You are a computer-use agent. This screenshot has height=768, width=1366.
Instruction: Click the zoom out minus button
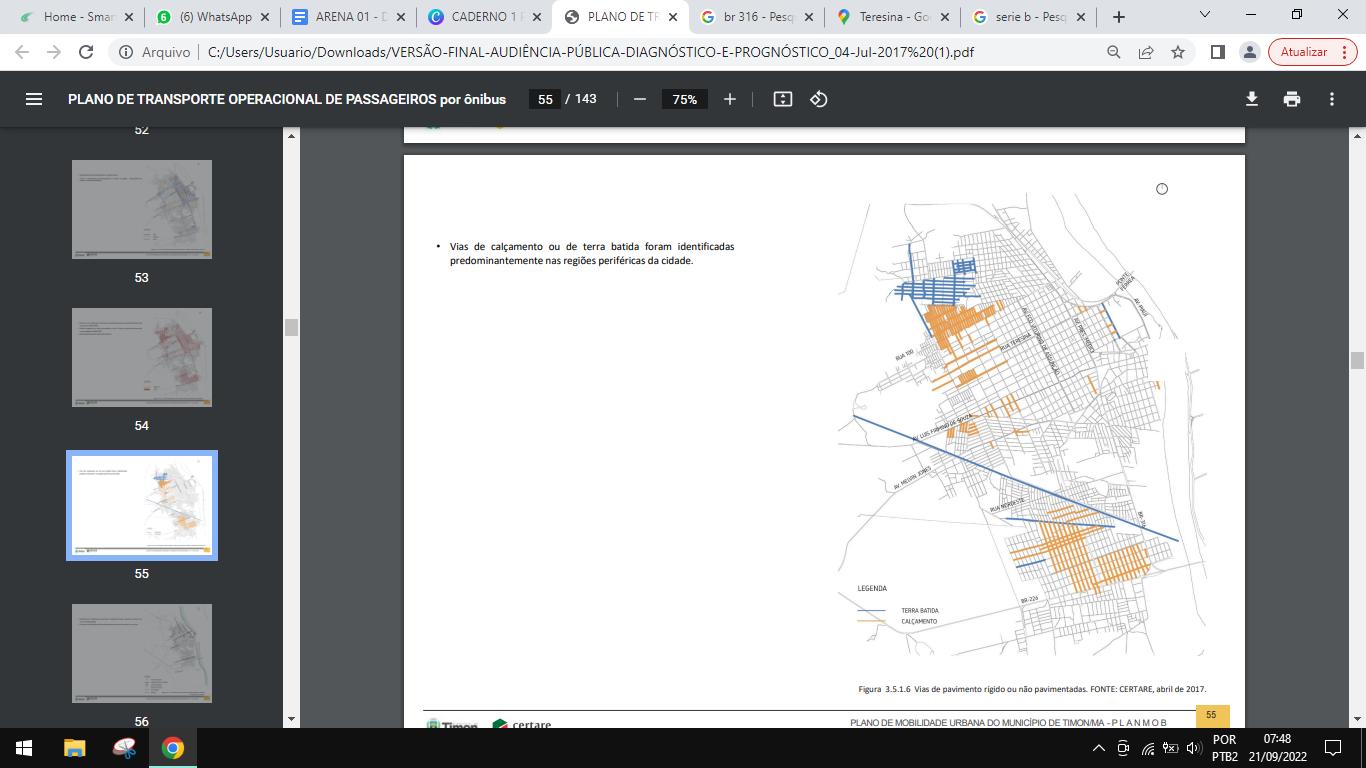pos(640,99)
